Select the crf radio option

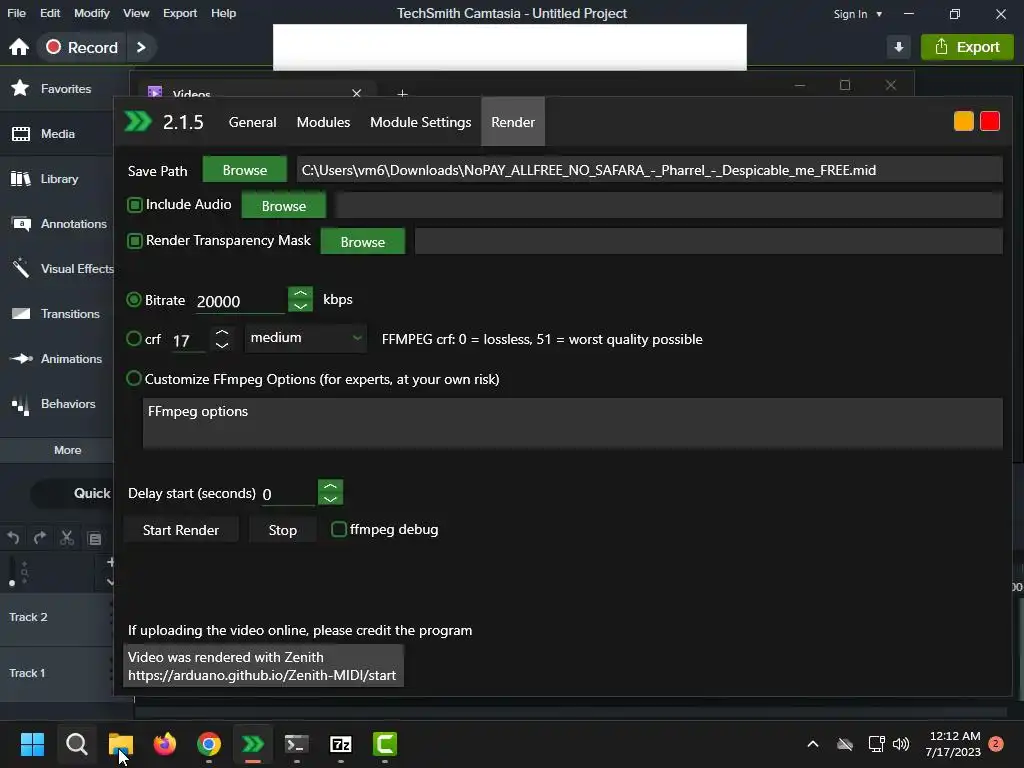(x=134, y=338)
